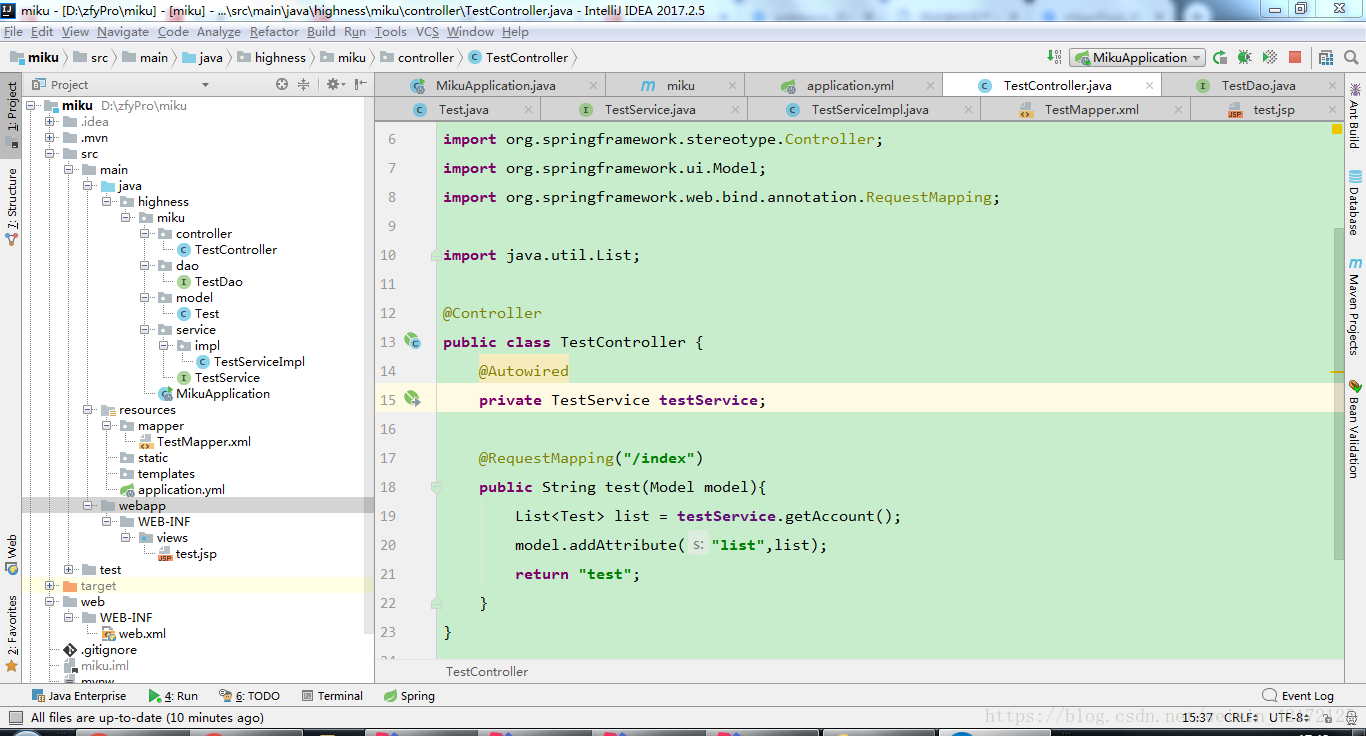Open Java Enterprise tool window
The height and width of the screenshot is (736, 1366).
pyautogui.click(x=79, y=696)
